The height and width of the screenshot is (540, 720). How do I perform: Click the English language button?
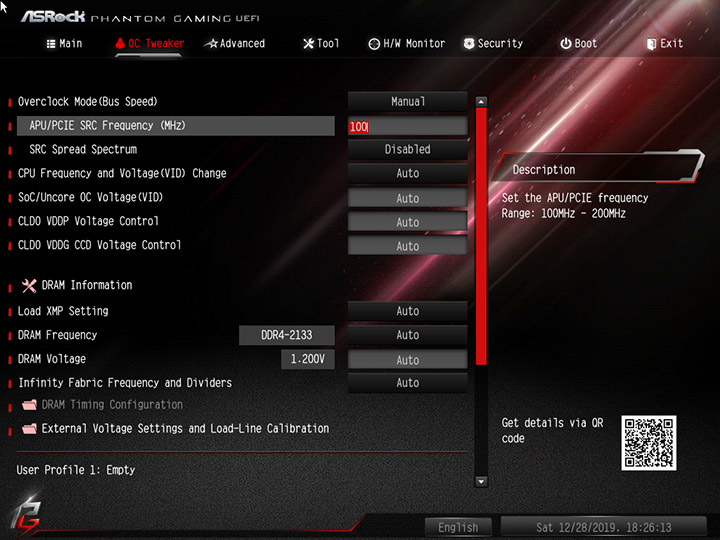click(x=458, y=527)
